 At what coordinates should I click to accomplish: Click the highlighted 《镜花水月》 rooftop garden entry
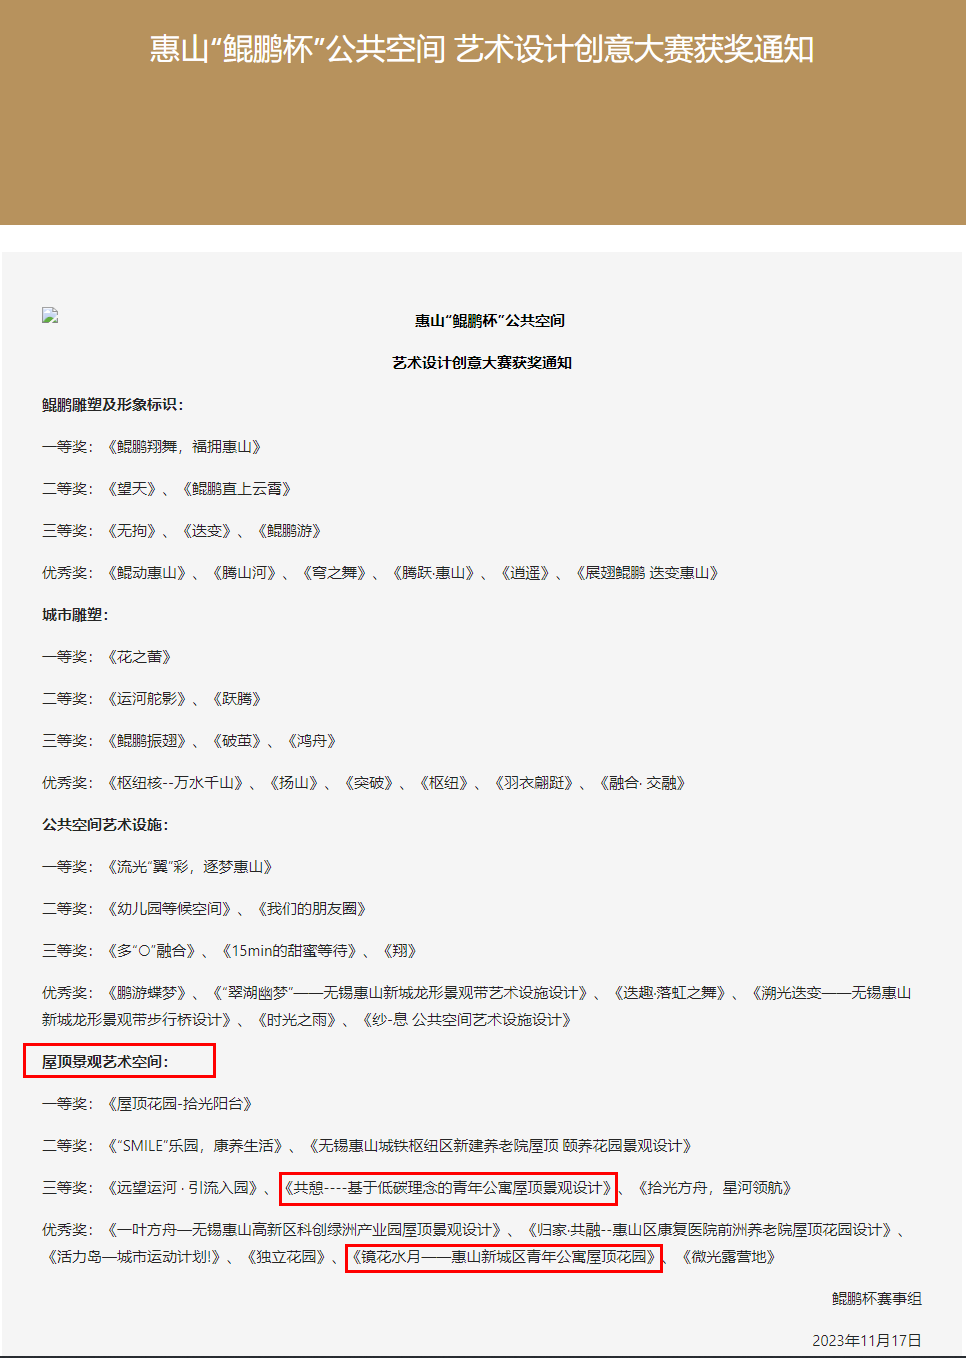coord(504,1257)
